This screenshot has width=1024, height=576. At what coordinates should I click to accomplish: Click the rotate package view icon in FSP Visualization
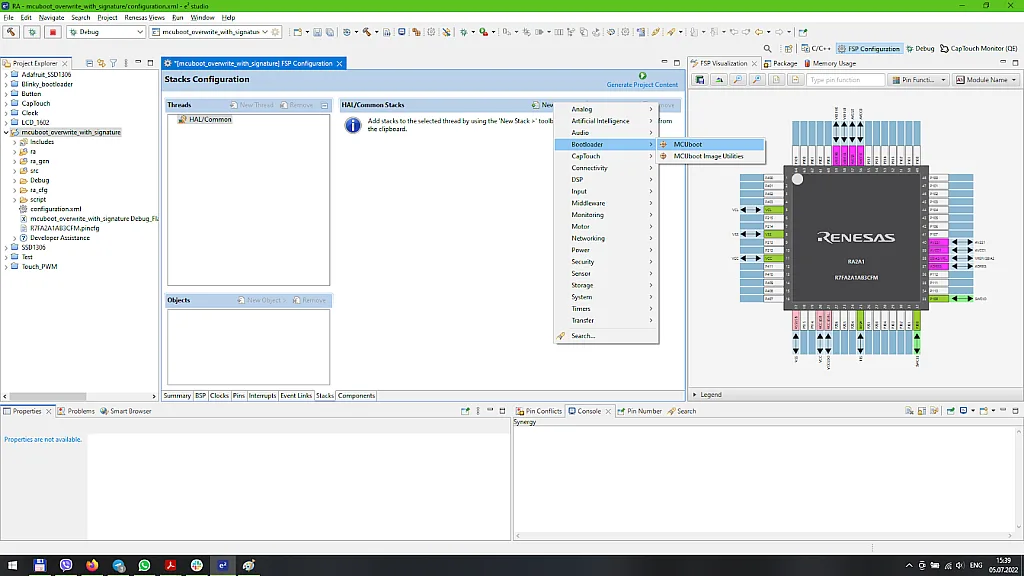coord(719,79)
